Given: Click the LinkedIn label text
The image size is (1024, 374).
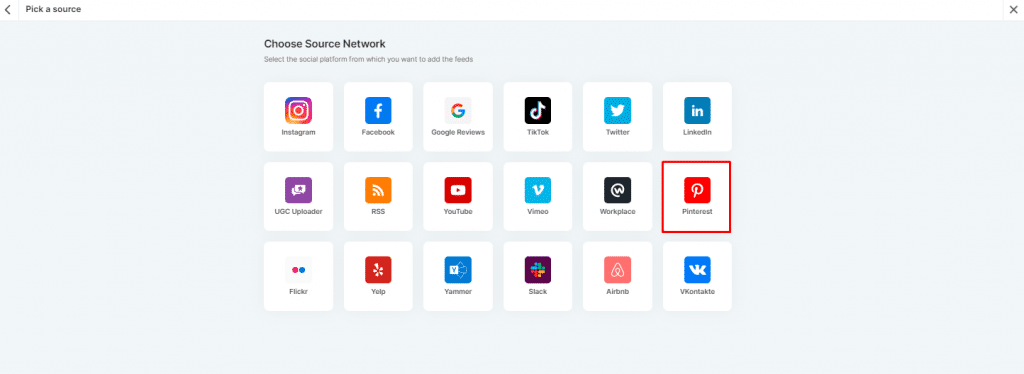Looking at the screenshot, I should [697, 132].
